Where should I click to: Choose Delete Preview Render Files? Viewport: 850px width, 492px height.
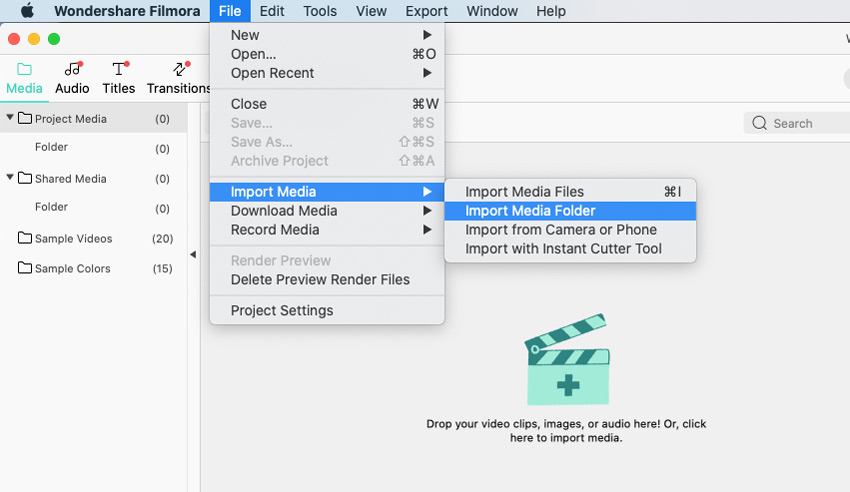click(327, 280)
